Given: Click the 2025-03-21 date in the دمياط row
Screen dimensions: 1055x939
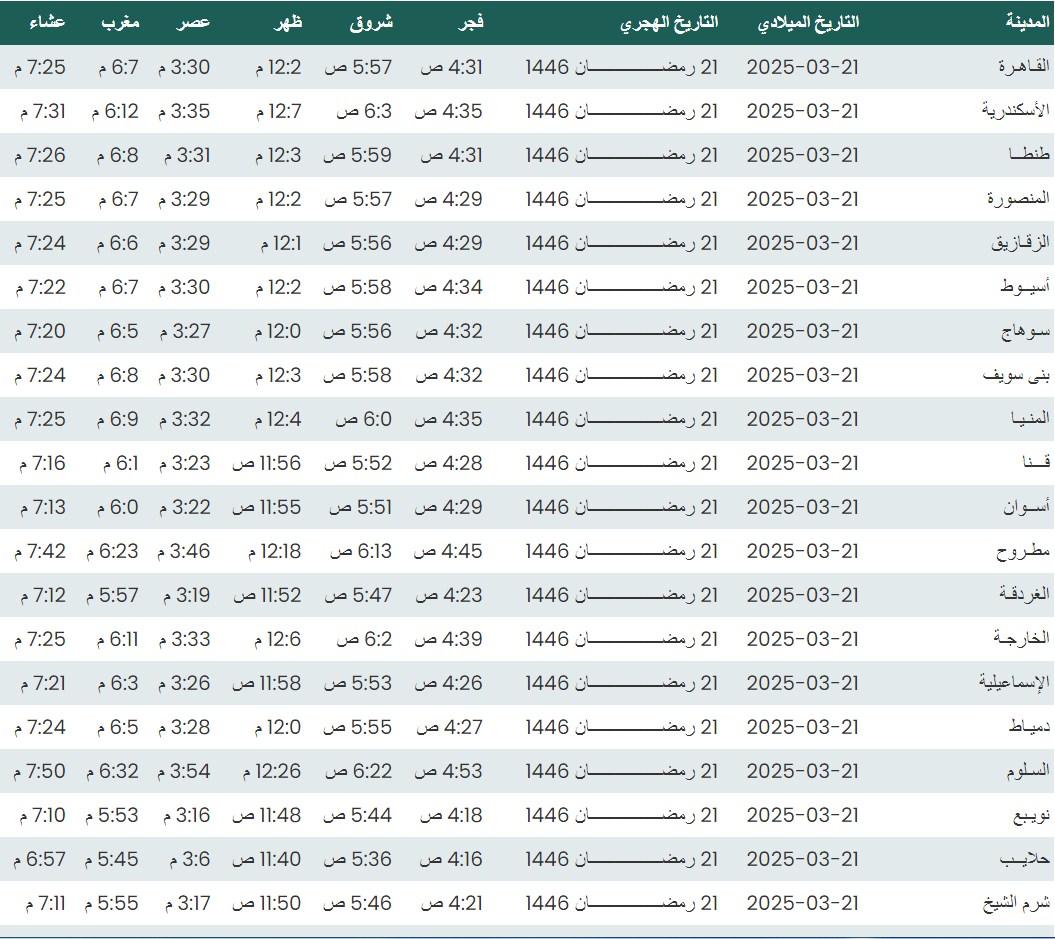Looking at the screenshot, I should 803,727.
